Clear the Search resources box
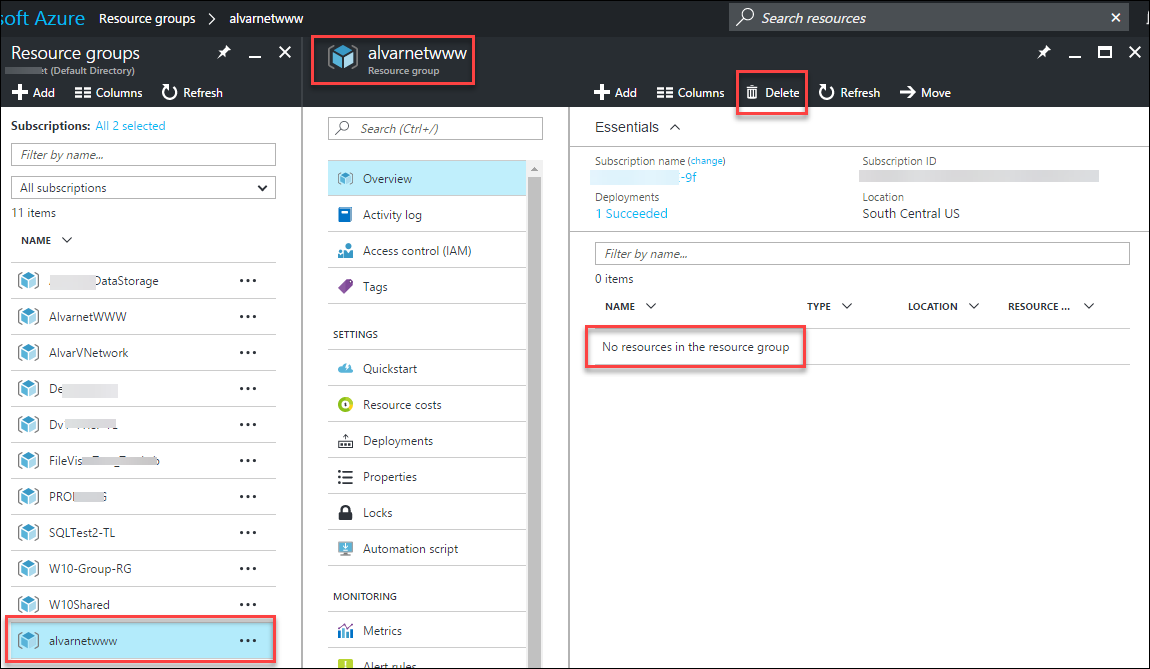Viewport: 1150px width, 669px height. pos(1116,18)
